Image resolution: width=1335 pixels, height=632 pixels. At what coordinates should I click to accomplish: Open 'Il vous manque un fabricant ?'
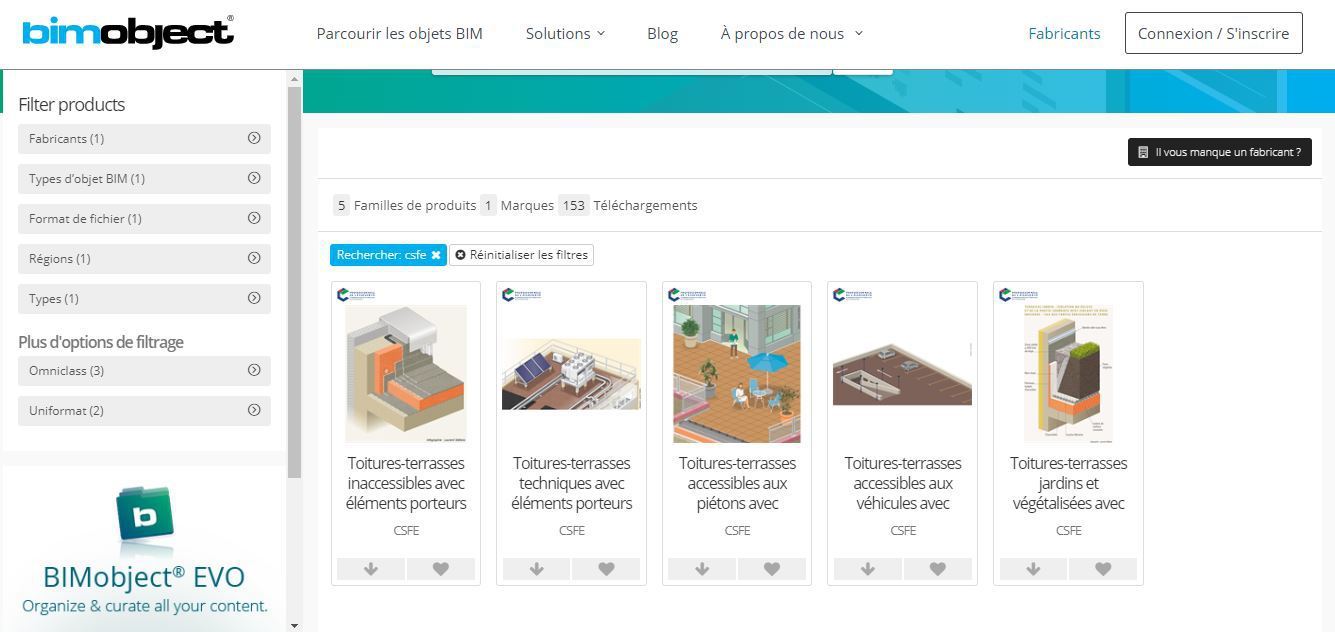pyautogui.click(x=1218, y=151)
